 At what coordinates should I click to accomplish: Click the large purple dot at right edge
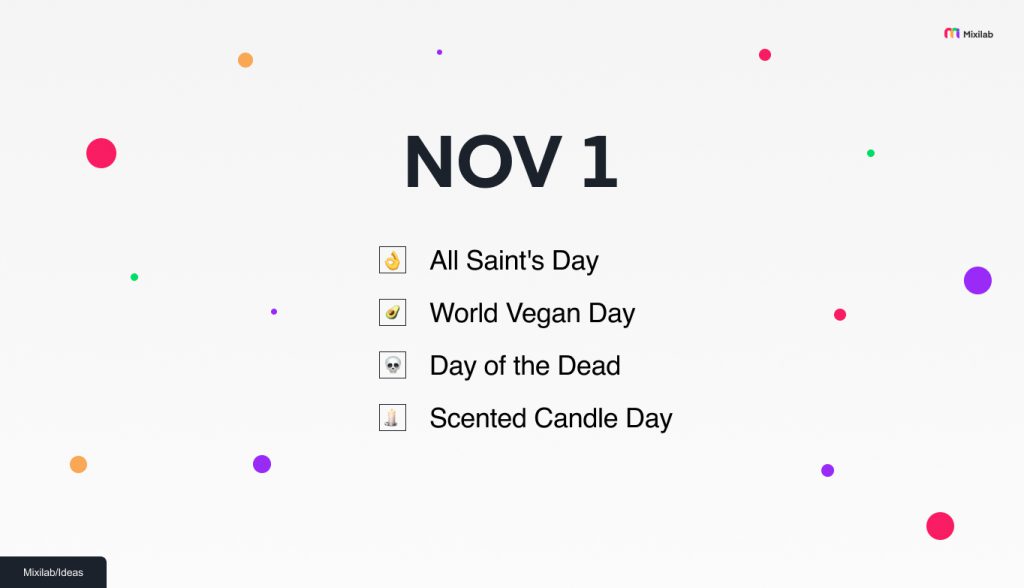(978, 280)
